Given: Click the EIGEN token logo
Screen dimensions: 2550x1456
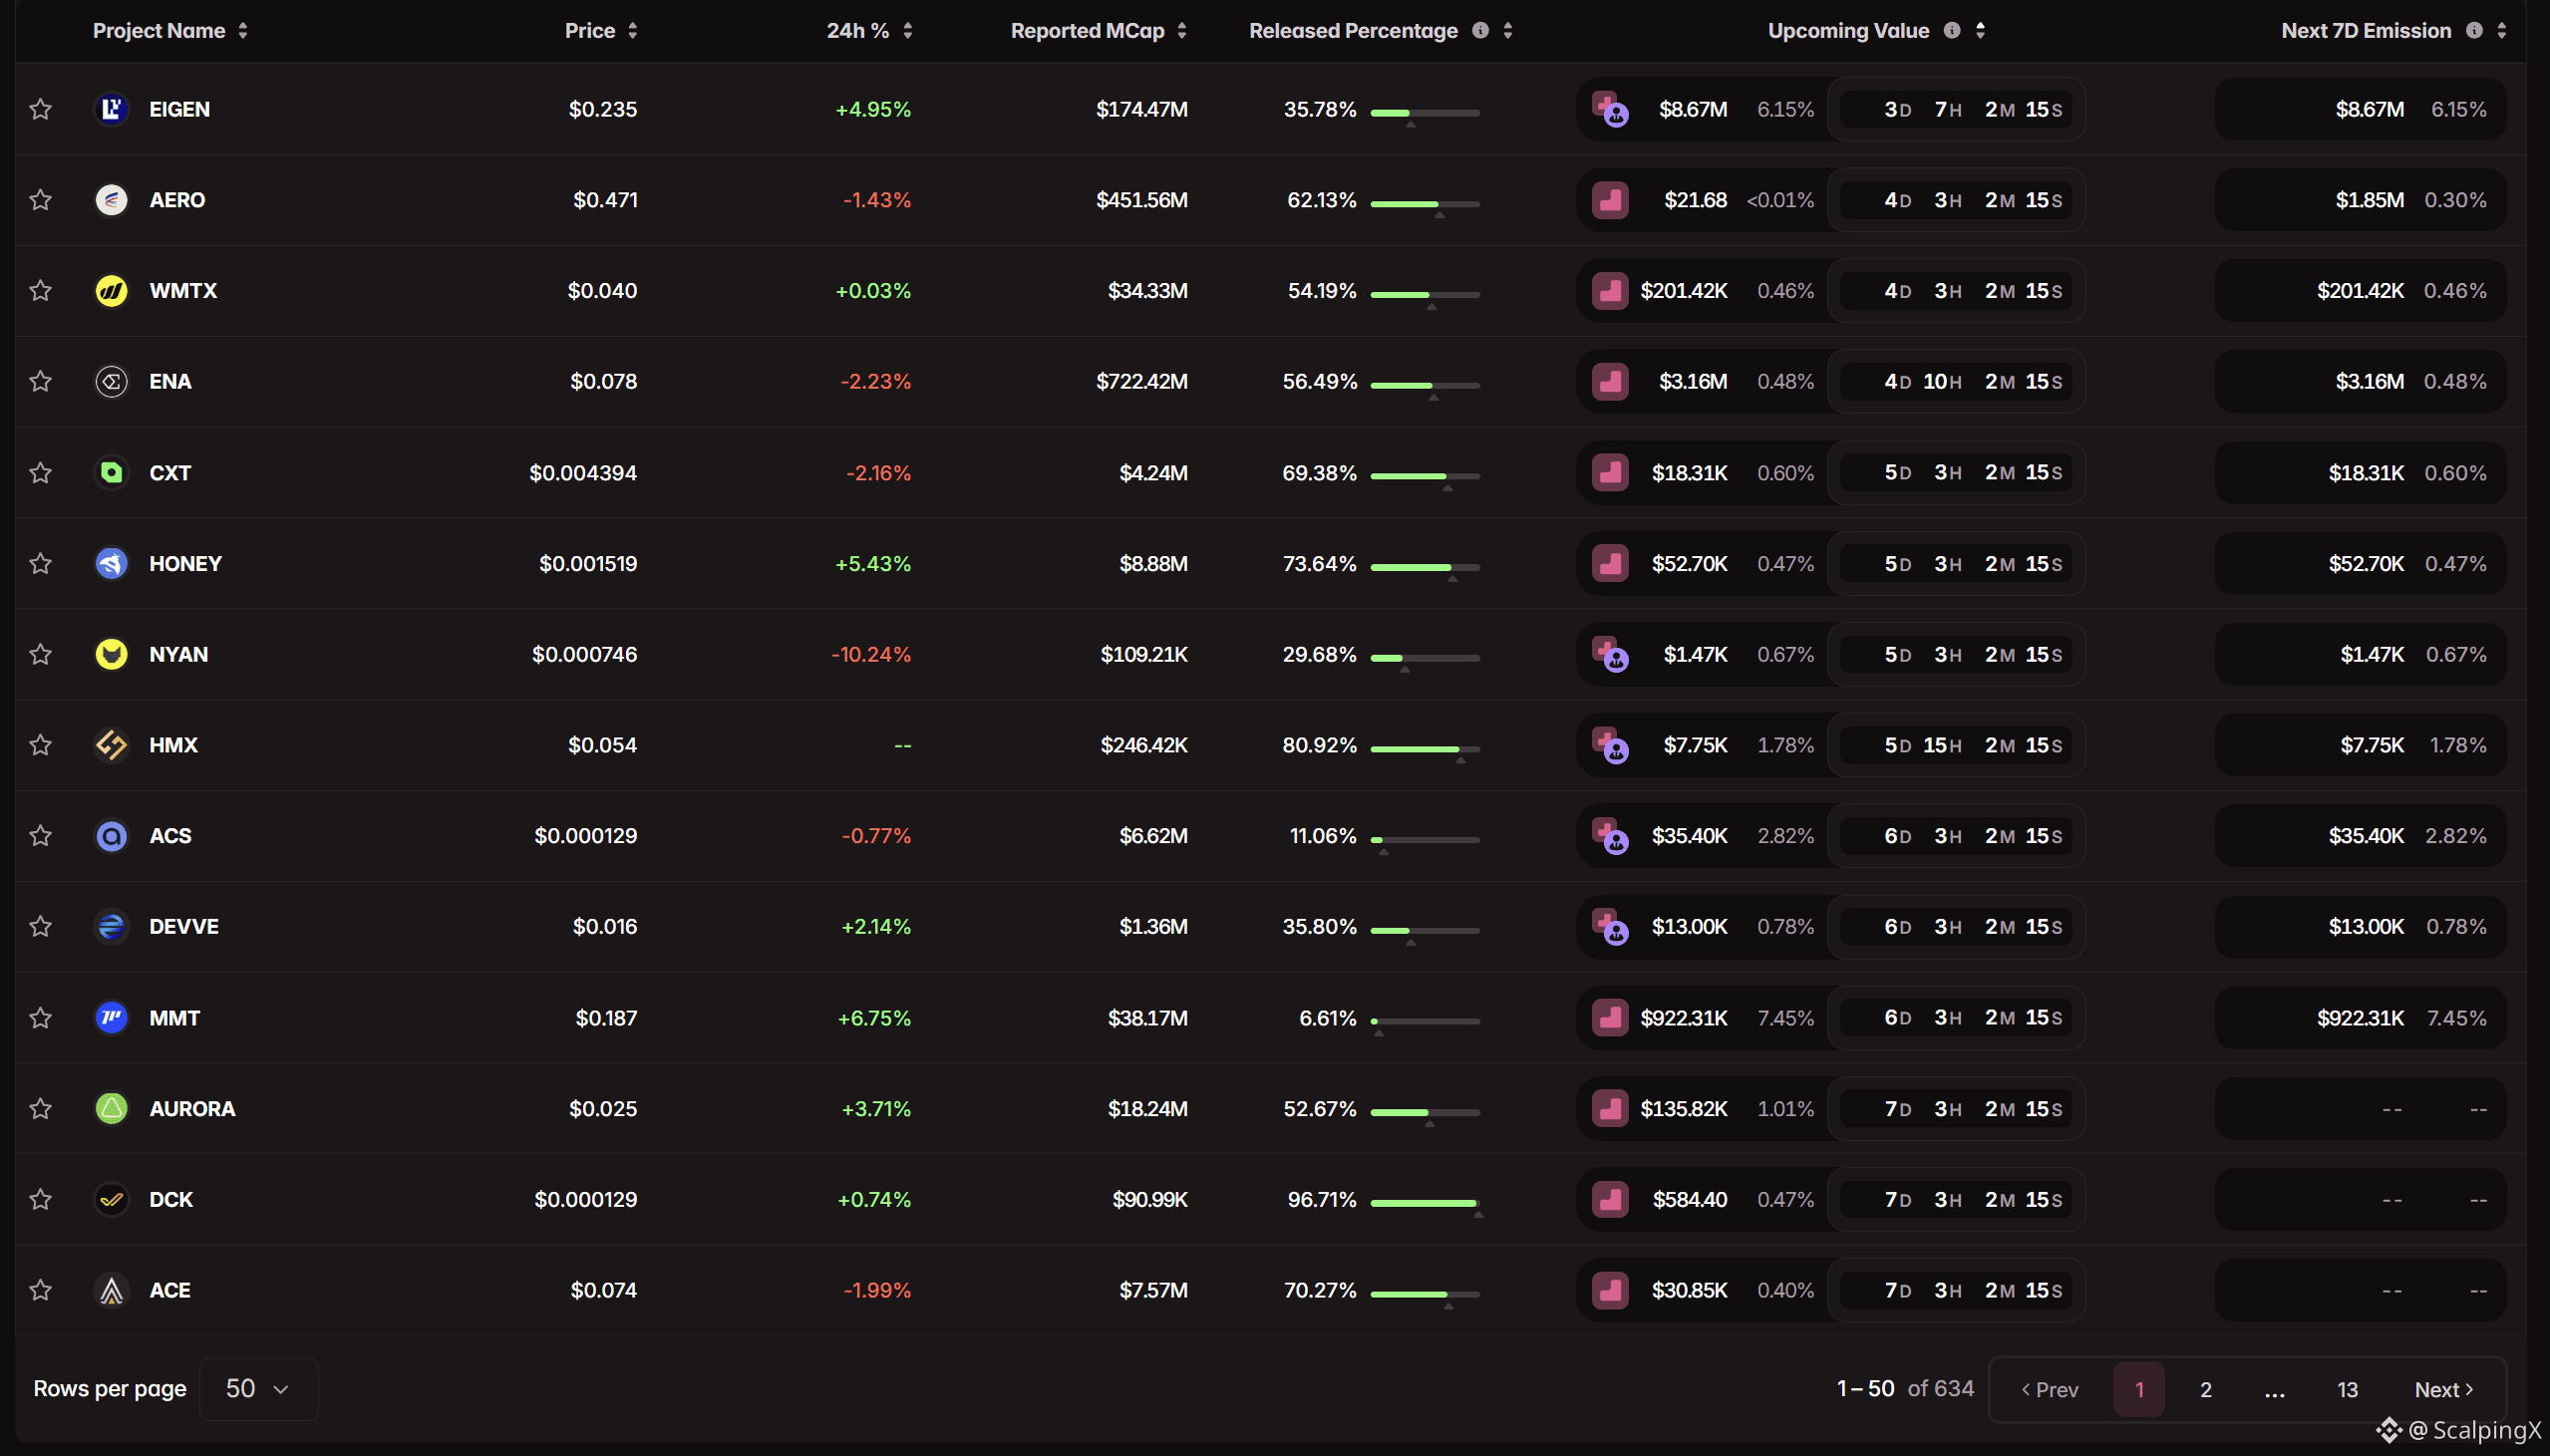Looking at the screenshot, I should [111, 109].
